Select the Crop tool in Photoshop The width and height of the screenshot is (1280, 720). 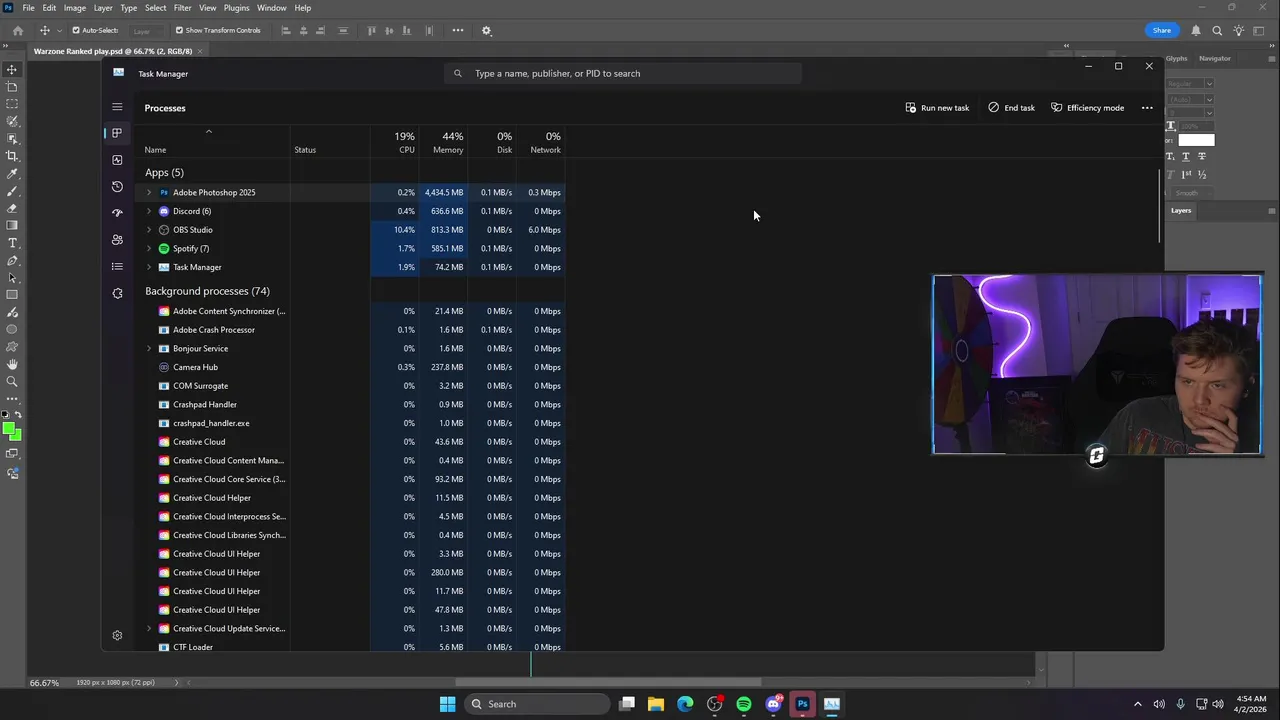click(12, 156)
